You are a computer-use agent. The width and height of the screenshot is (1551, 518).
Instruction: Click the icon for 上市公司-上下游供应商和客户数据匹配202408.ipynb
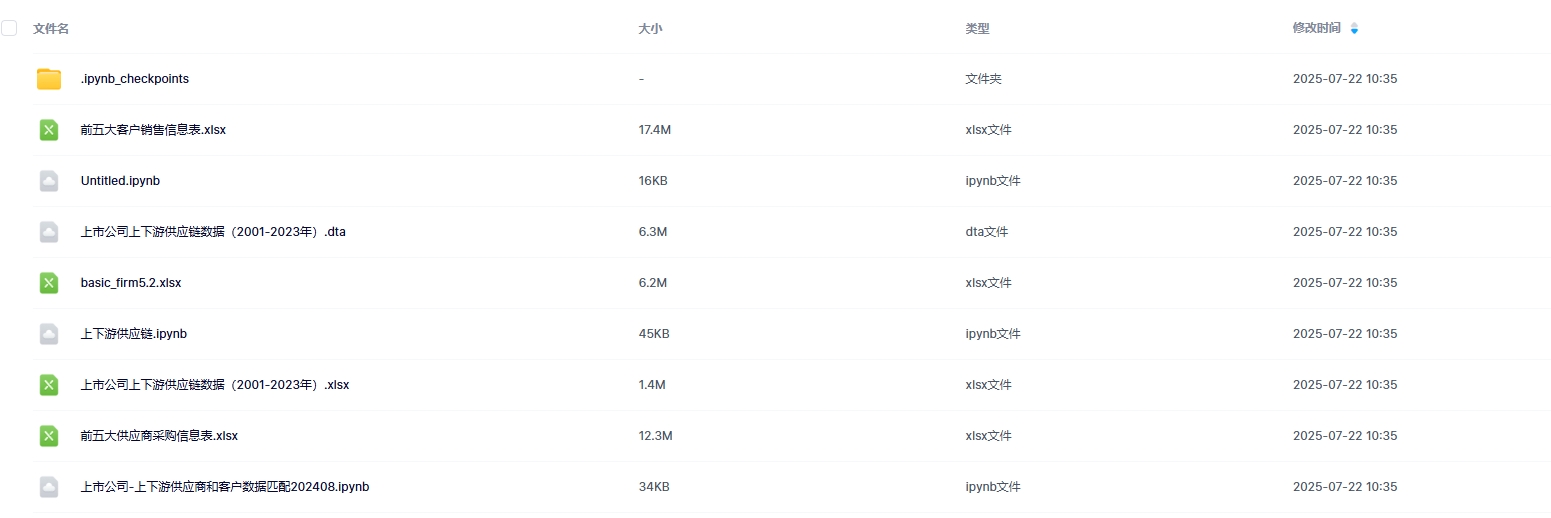click(x=49, y=487)
